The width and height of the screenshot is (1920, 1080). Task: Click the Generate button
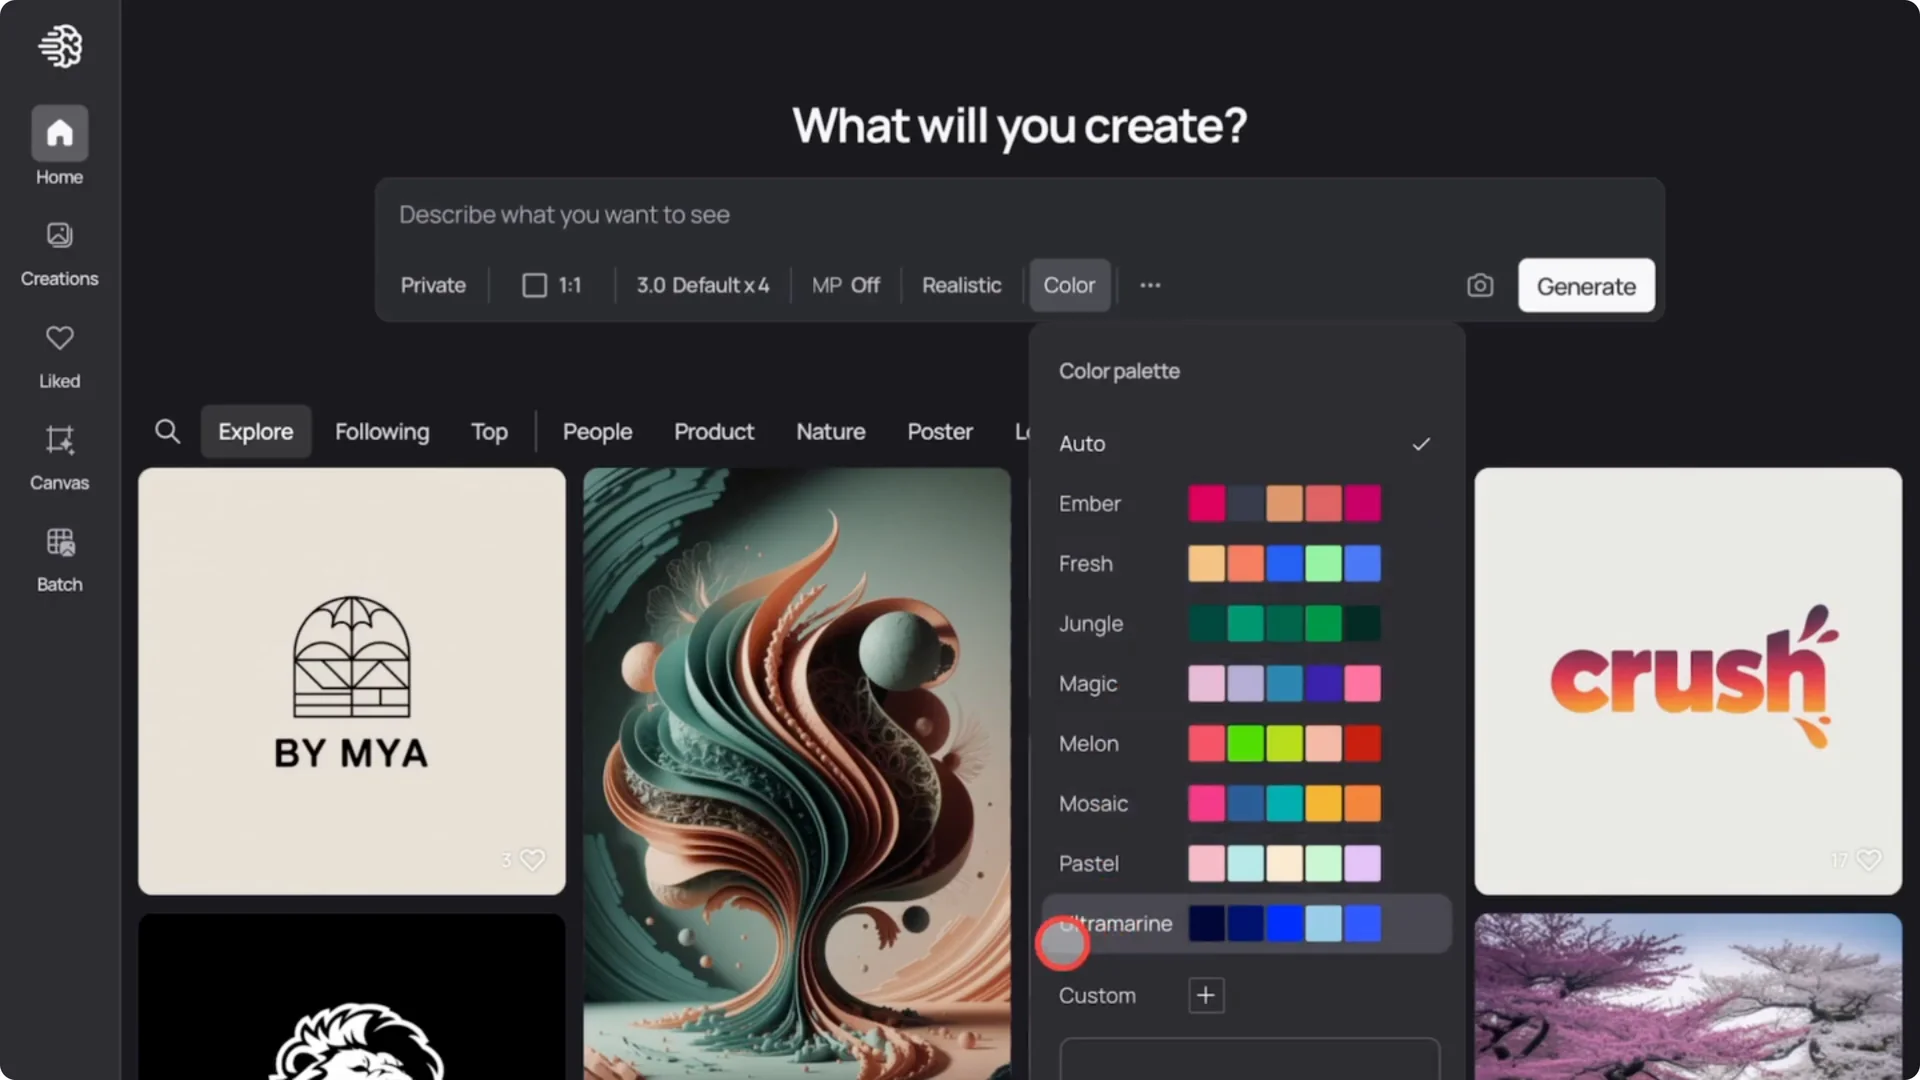coord(1585,285)
